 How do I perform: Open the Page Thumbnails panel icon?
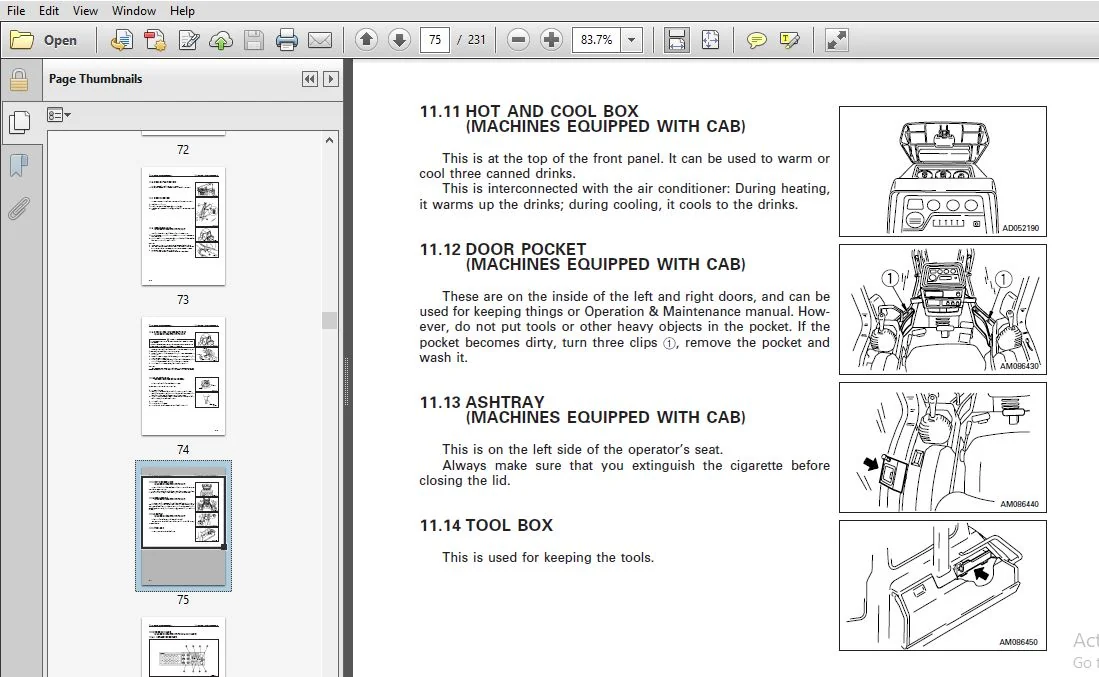(19, 123)
